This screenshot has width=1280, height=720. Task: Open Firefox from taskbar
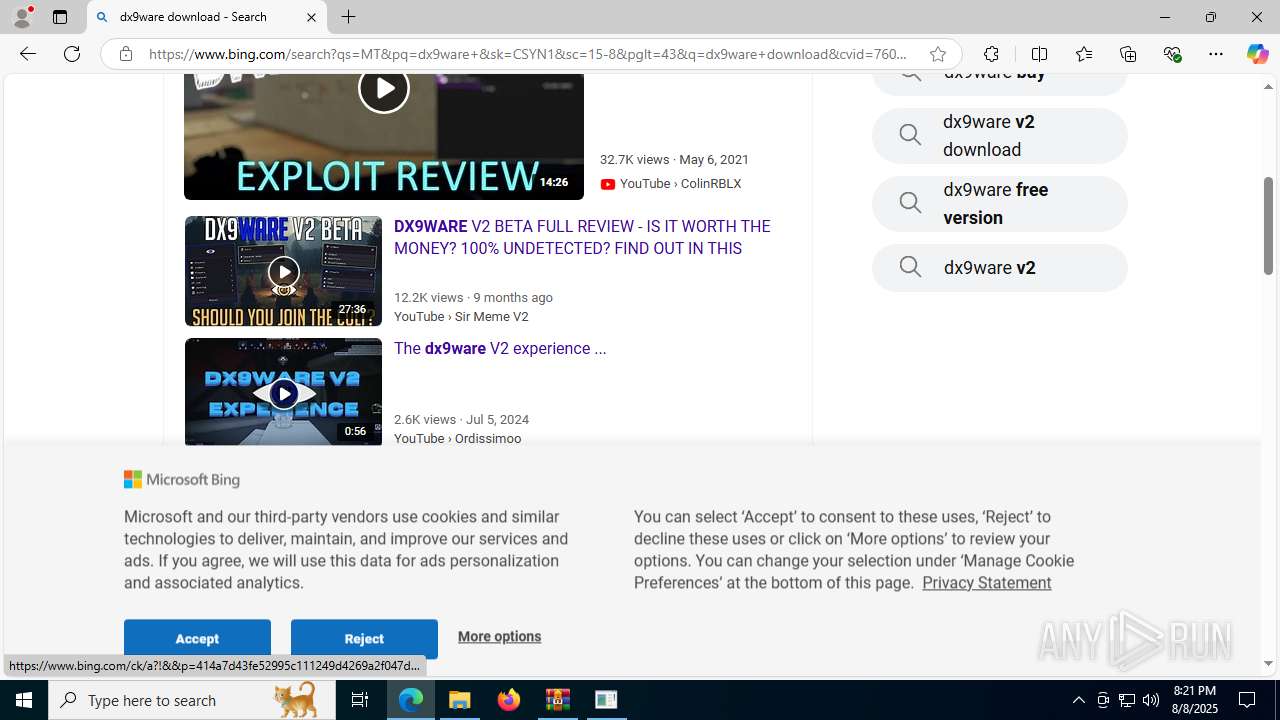(x=509, y=700)
